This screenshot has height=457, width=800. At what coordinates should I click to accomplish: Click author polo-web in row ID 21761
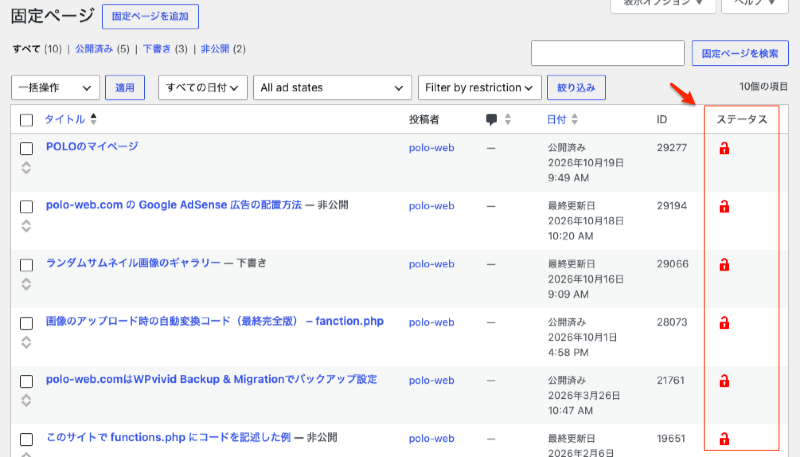[x=432, y=380]
